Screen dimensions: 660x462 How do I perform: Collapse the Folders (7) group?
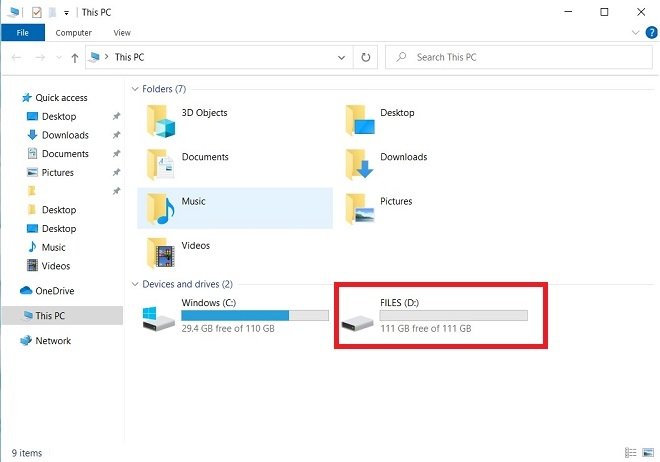pos(135,89)
